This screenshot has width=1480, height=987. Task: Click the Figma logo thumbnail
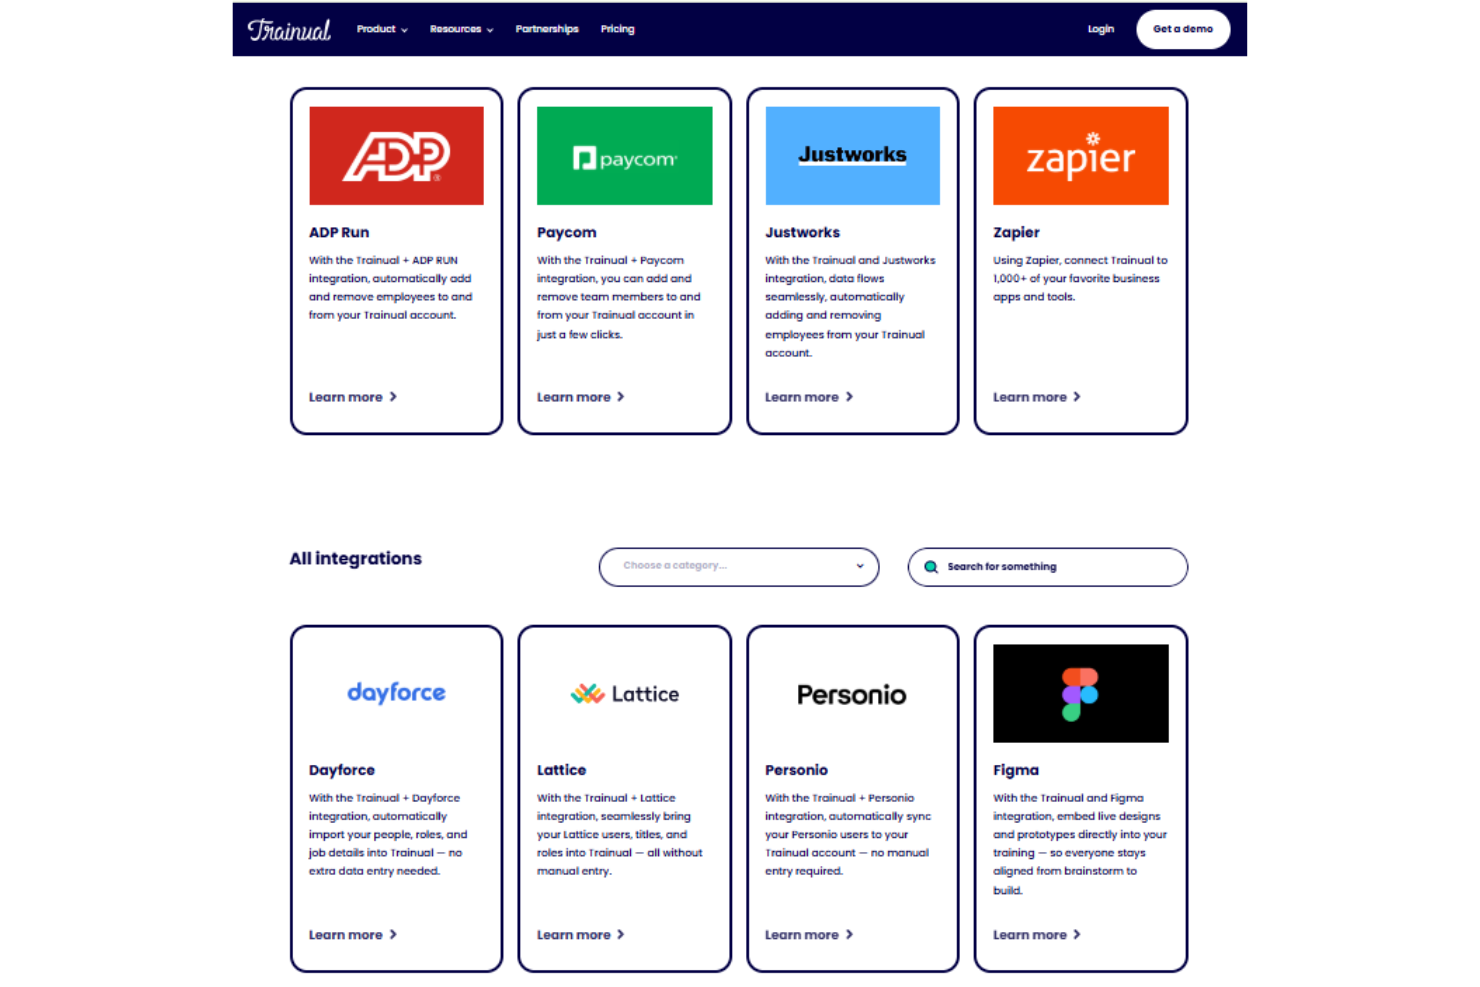pyautogui.click(x=1080, y=693)
